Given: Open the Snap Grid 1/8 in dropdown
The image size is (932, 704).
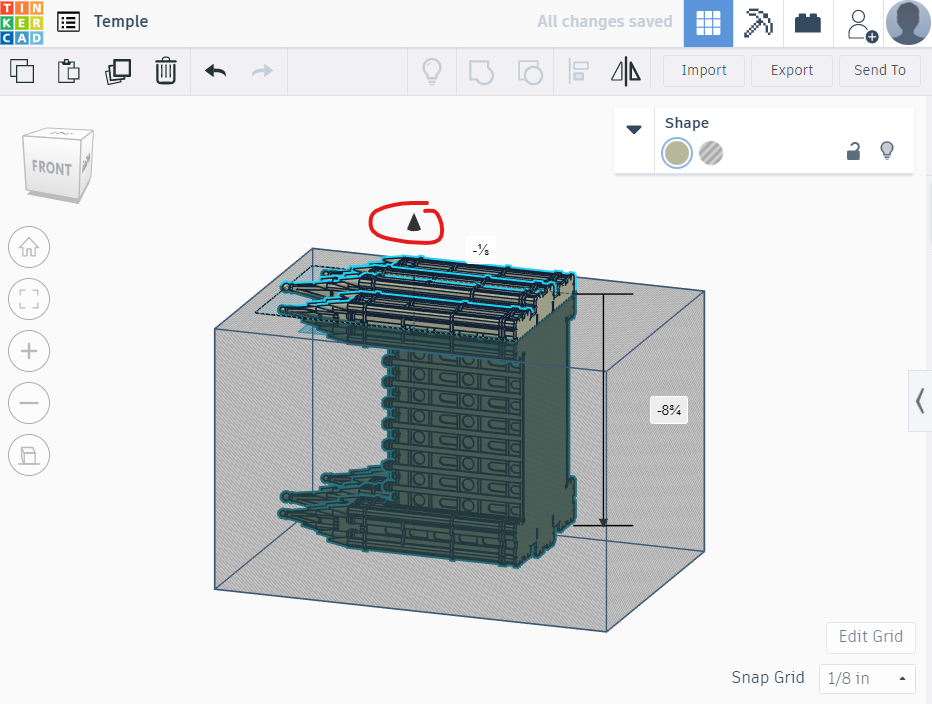Looking at the screenshot, I should pos(867,678).
